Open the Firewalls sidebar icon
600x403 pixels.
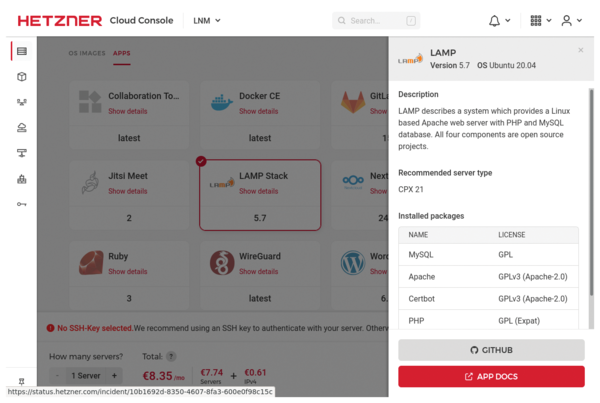pos(22,179)
